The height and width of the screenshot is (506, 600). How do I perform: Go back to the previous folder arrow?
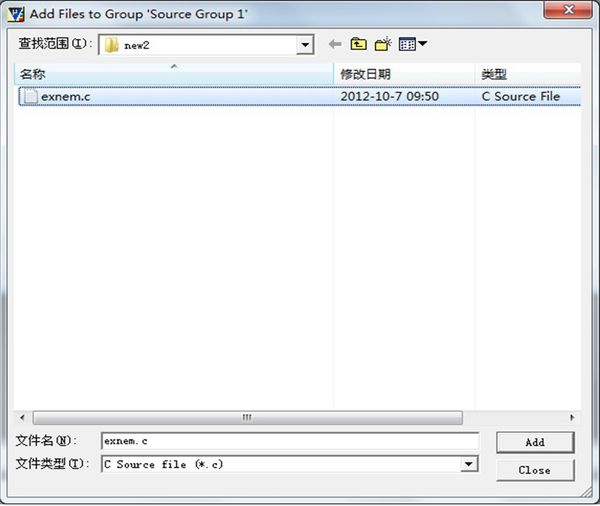point(335,44)
